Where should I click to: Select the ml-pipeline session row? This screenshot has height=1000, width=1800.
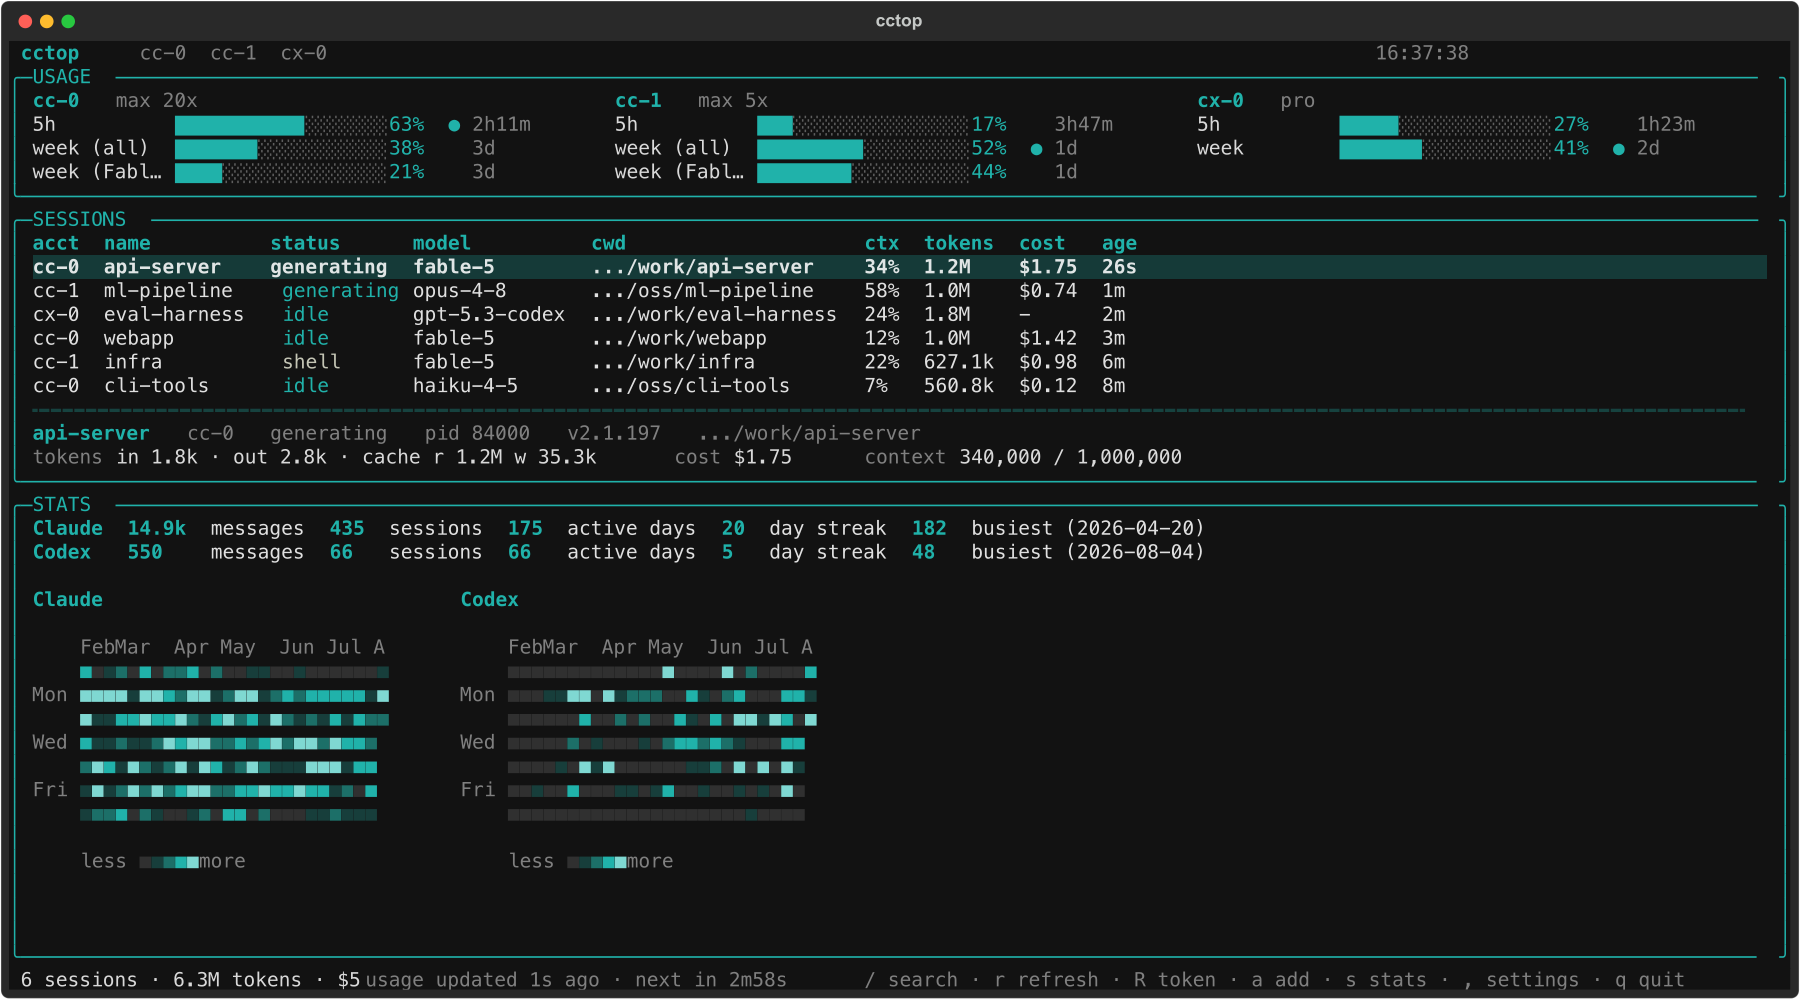coord(899,291)
